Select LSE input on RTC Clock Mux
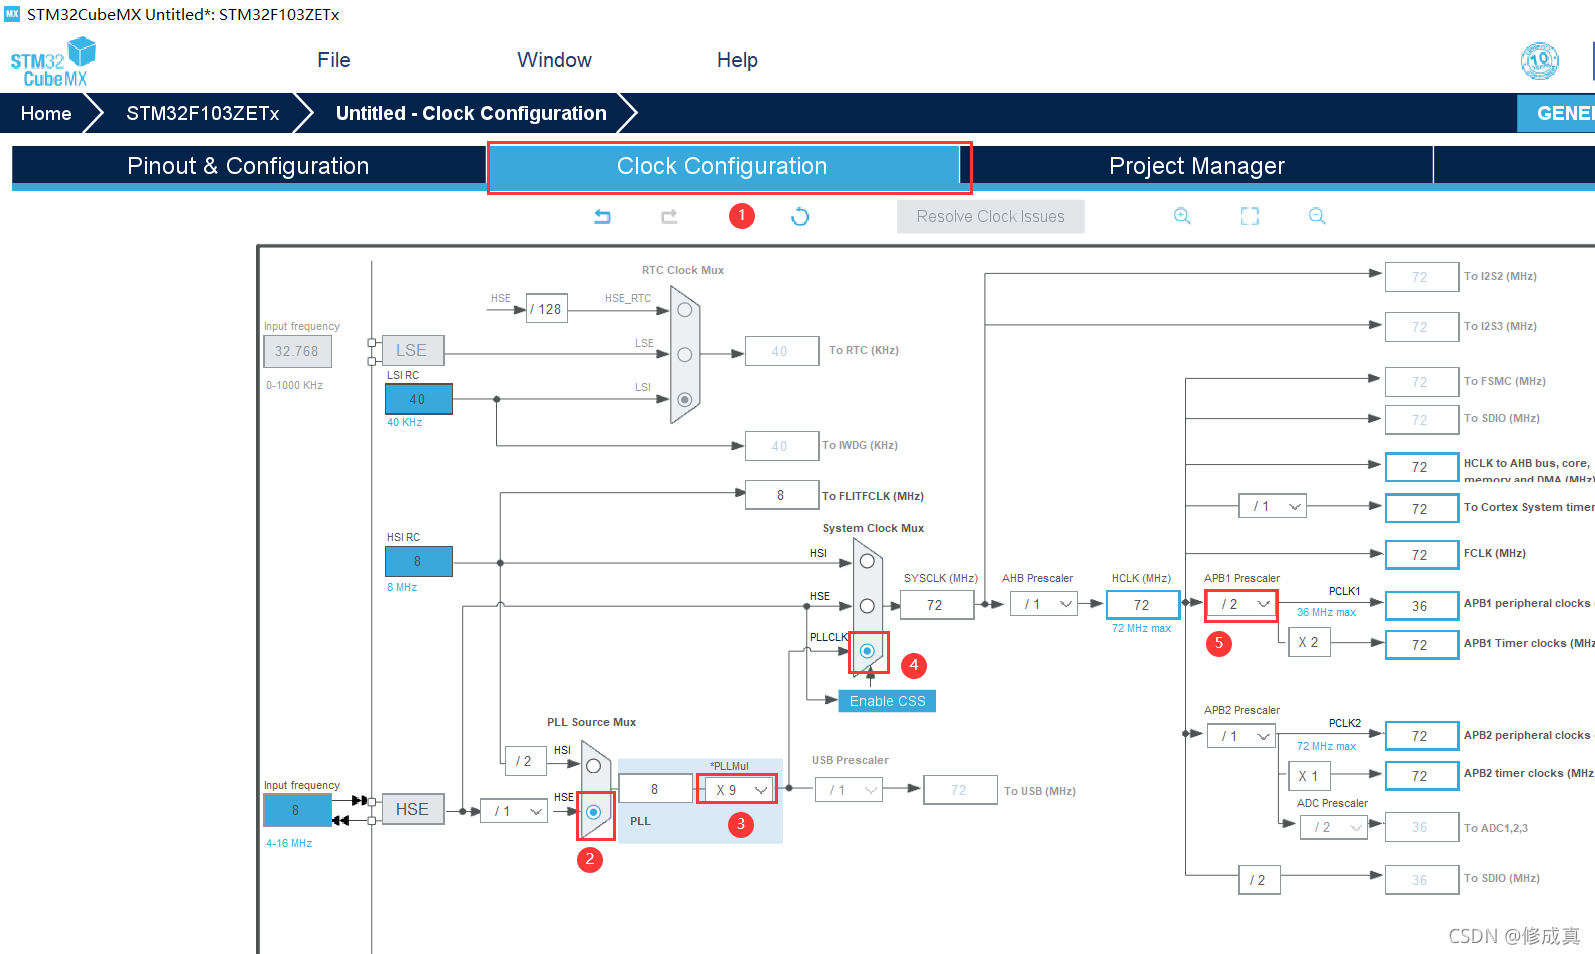The width and height of the screenshot is (1595, 954). tap(685, 354)
